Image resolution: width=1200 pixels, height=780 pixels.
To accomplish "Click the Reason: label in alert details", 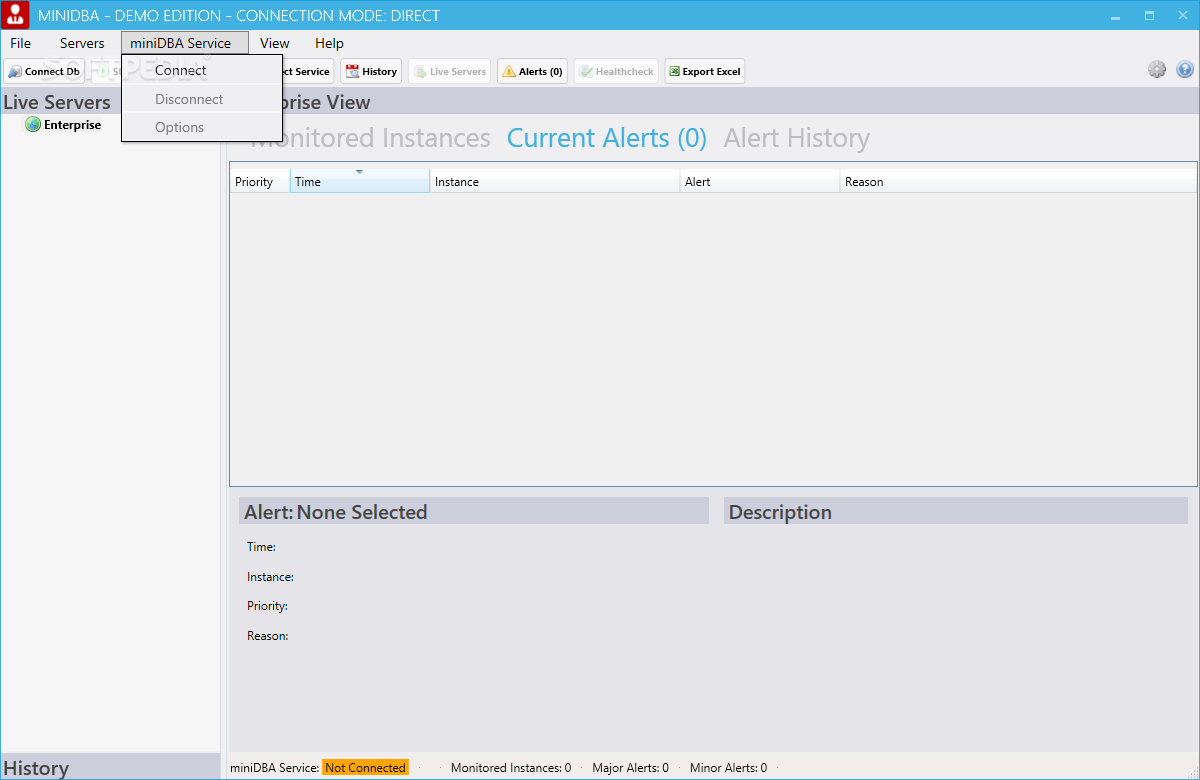I will (x=267, y=636).
